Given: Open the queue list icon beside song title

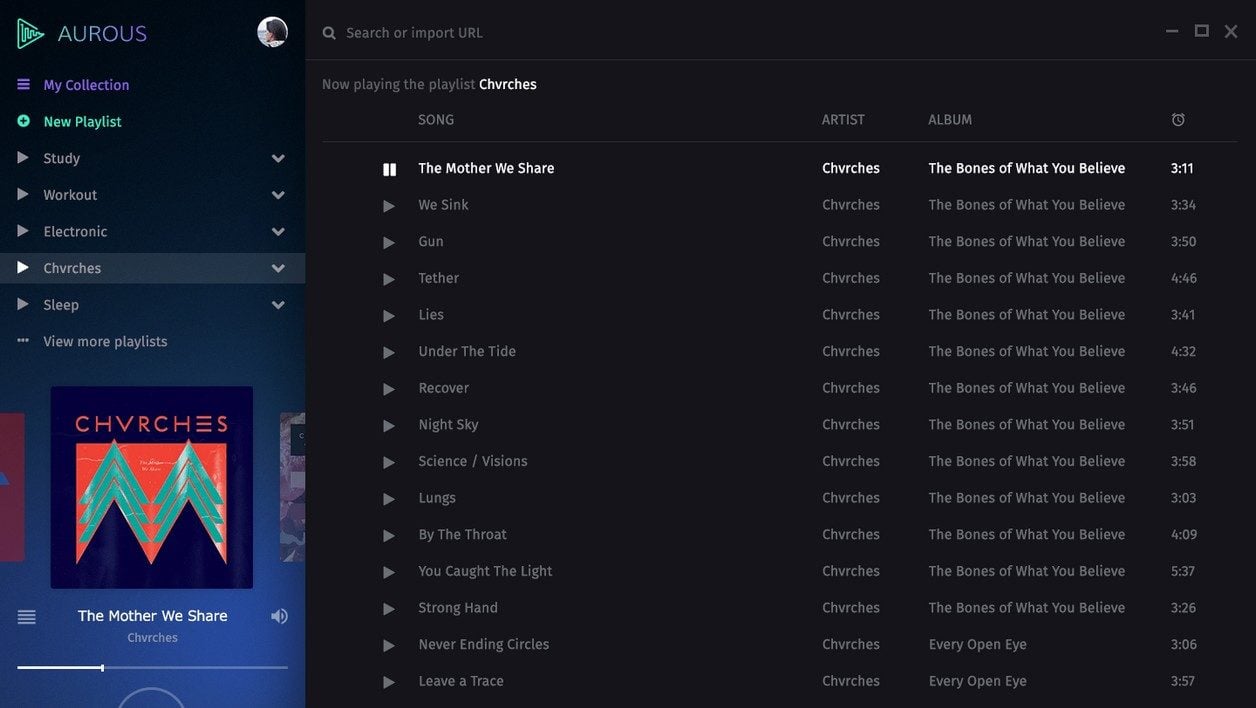Looking at the screenshot, I should coord(27,617).
